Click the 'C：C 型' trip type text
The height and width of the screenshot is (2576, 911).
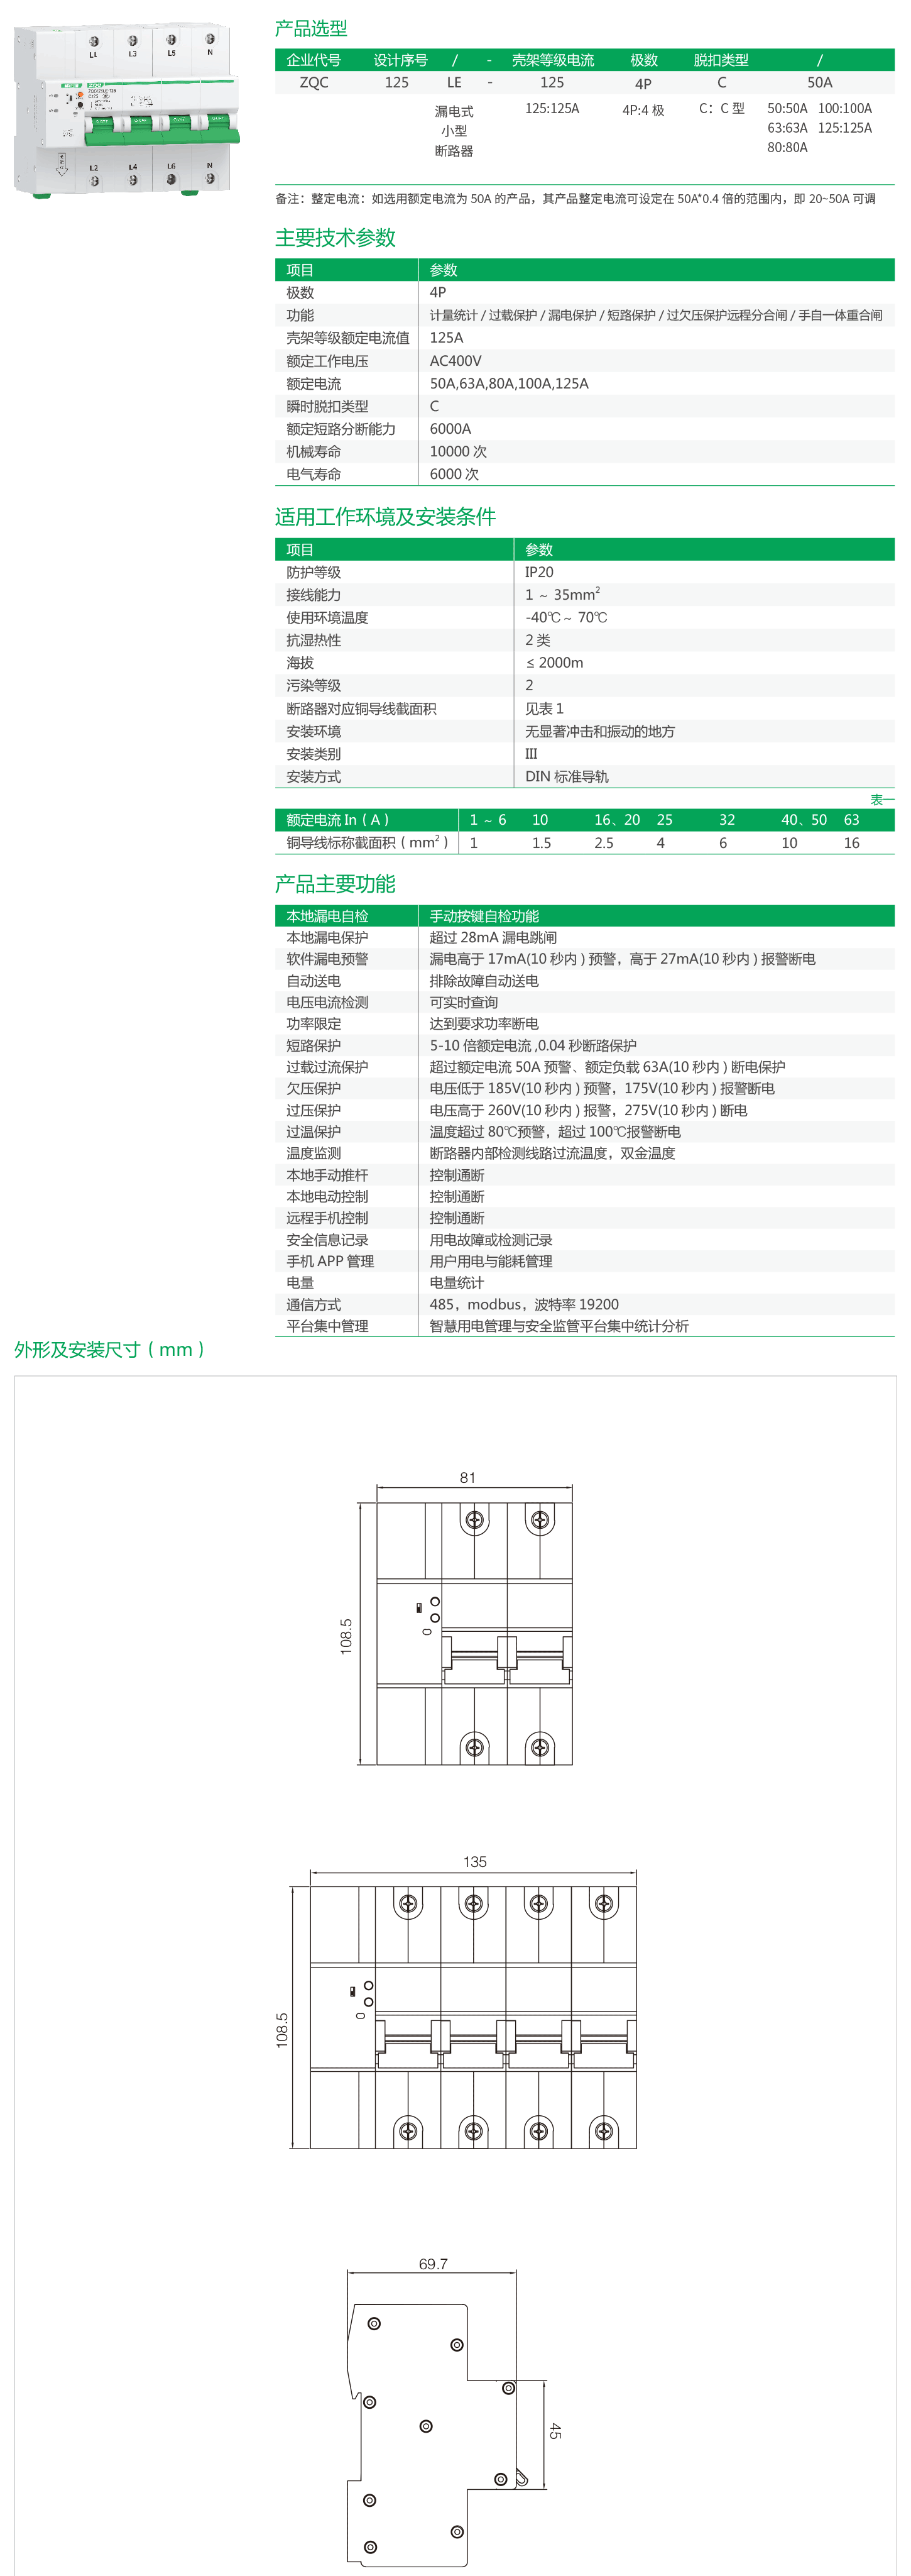[721, 108]
